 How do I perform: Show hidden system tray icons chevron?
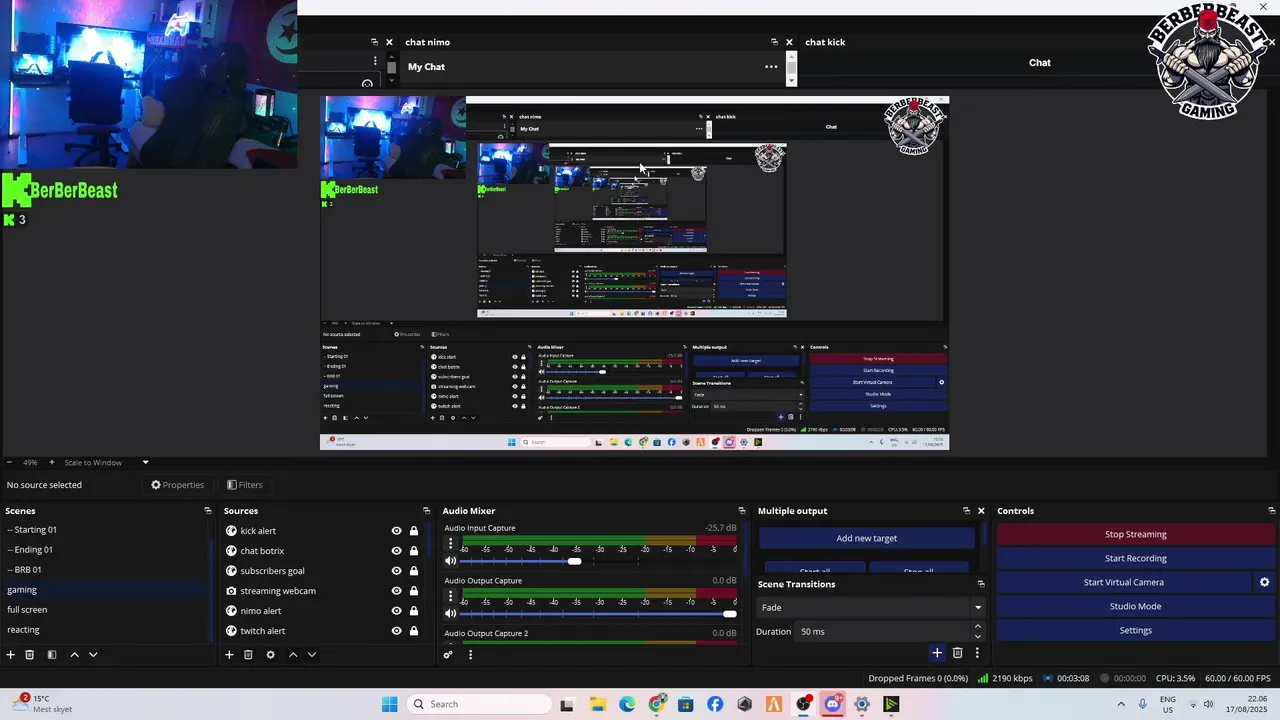point(1120,704)
